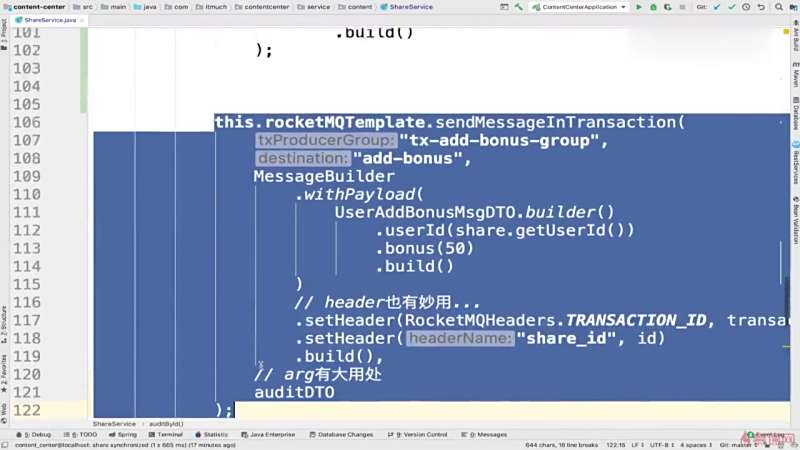Open the Maven tool window
The width and height of the screenshot is (800, 450).
795,74
